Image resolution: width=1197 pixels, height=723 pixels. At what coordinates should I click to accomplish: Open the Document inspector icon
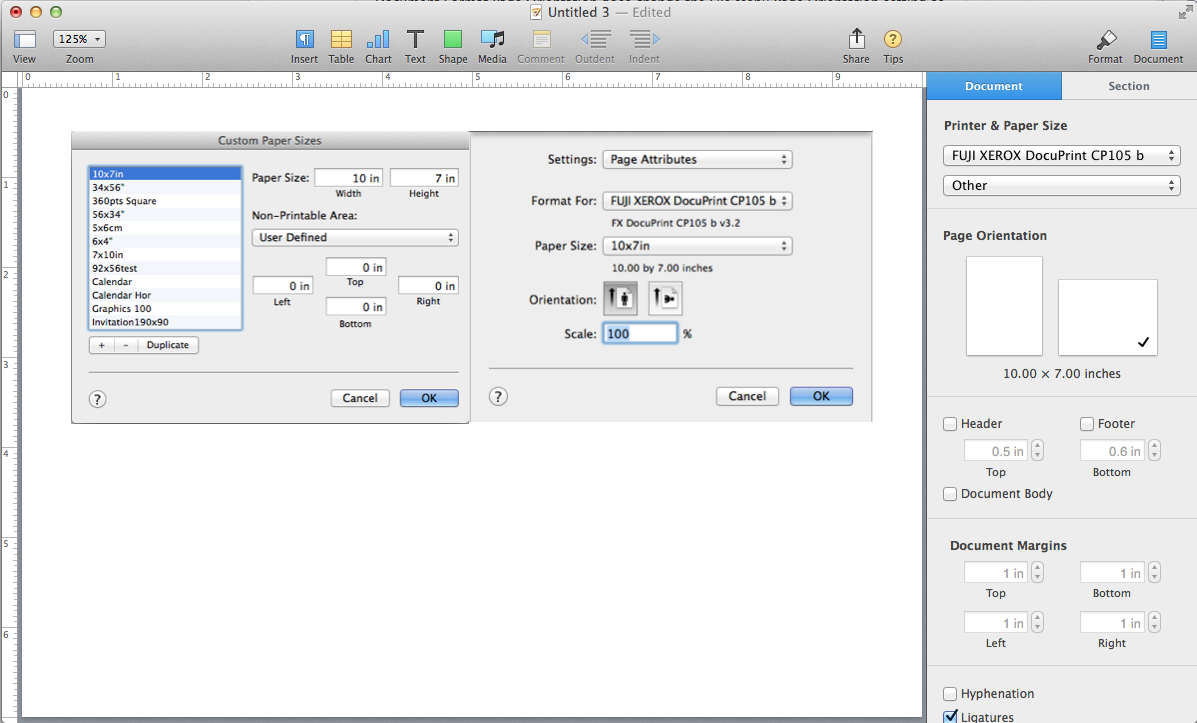click(x=1158, y=40)
